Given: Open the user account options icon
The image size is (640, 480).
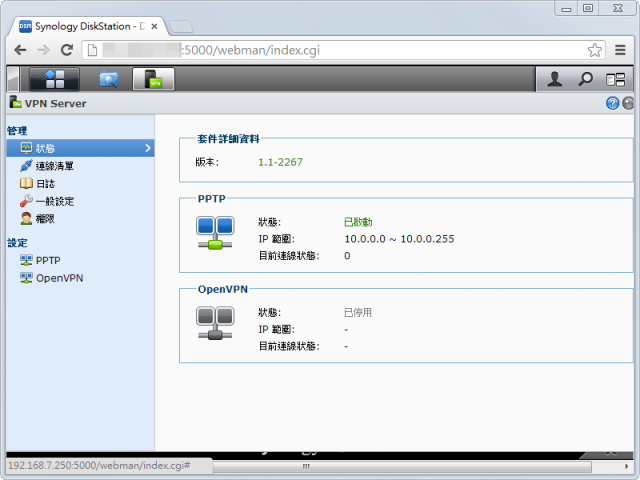Looking at the screenshot, I should point(555,79).
